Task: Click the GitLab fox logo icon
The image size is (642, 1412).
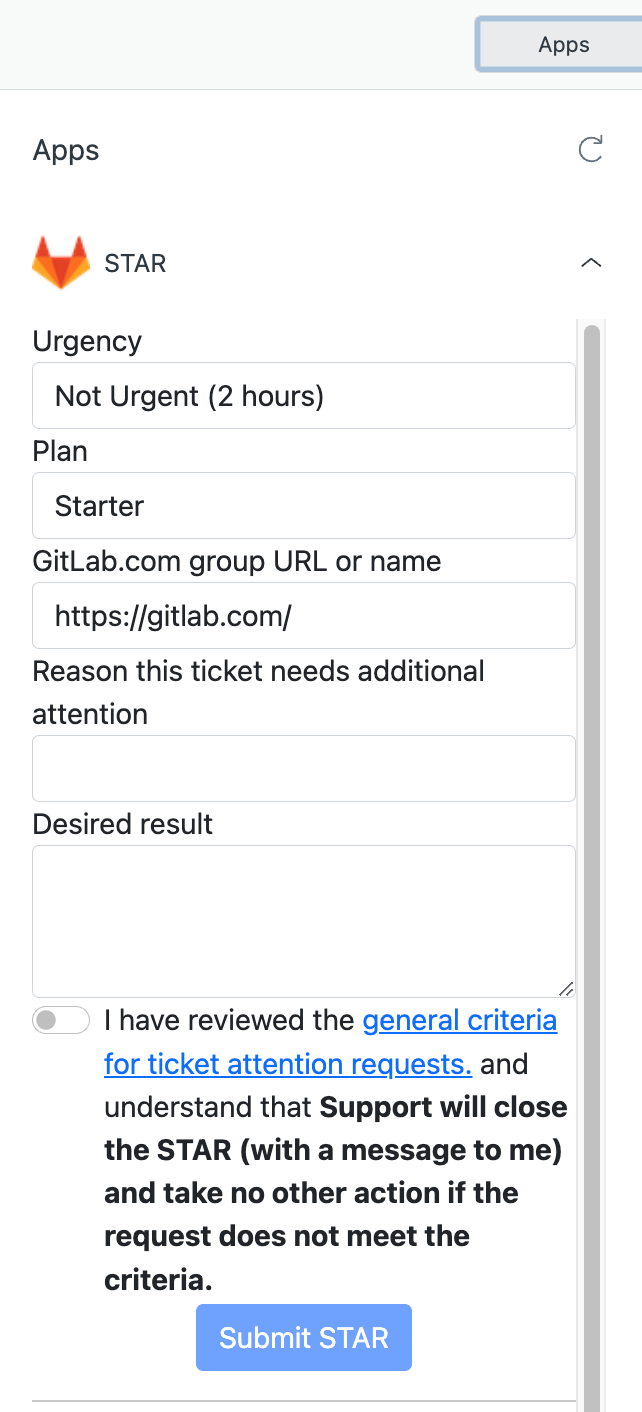Action: (x=60, y=260)
